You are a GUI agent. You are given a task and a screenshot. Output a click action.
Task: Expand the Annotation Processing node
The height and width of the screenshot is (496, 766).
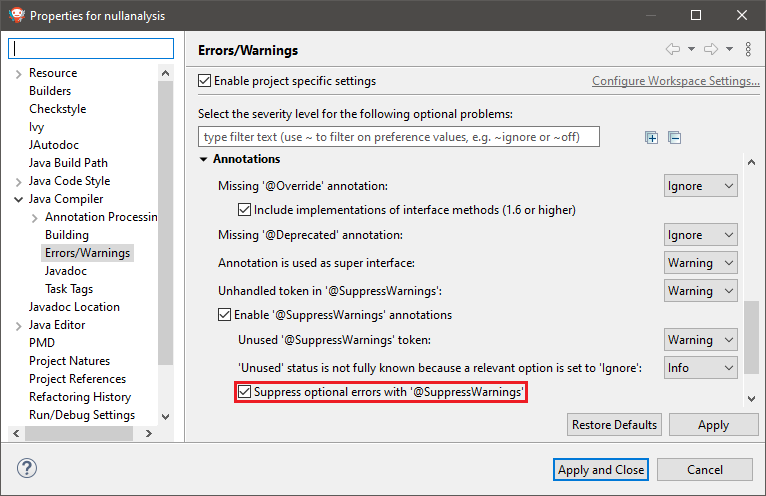click(x=35, y=218)
